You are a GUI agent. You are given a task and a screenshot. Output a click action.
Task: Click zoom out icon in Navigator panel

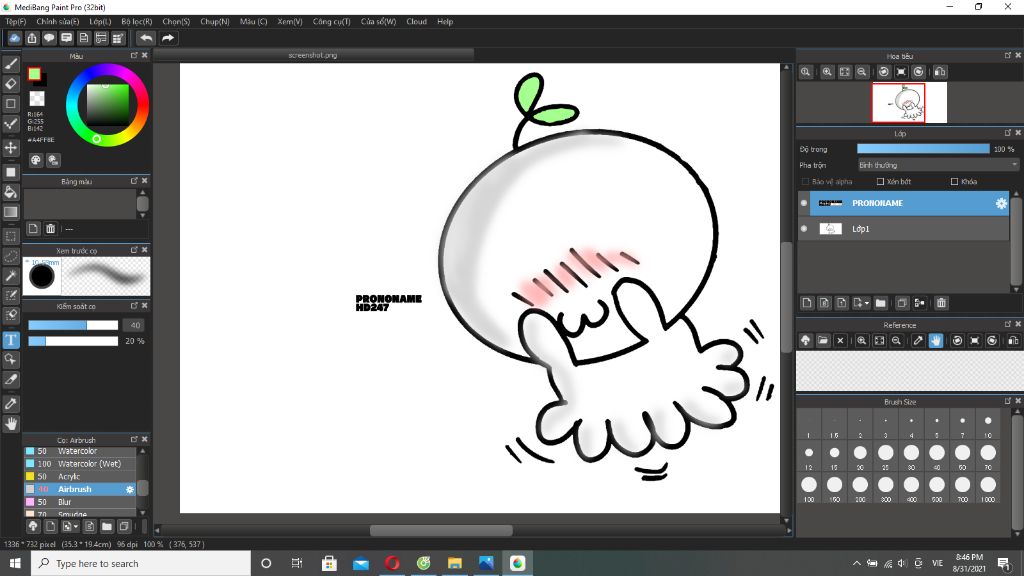[862, 72]
